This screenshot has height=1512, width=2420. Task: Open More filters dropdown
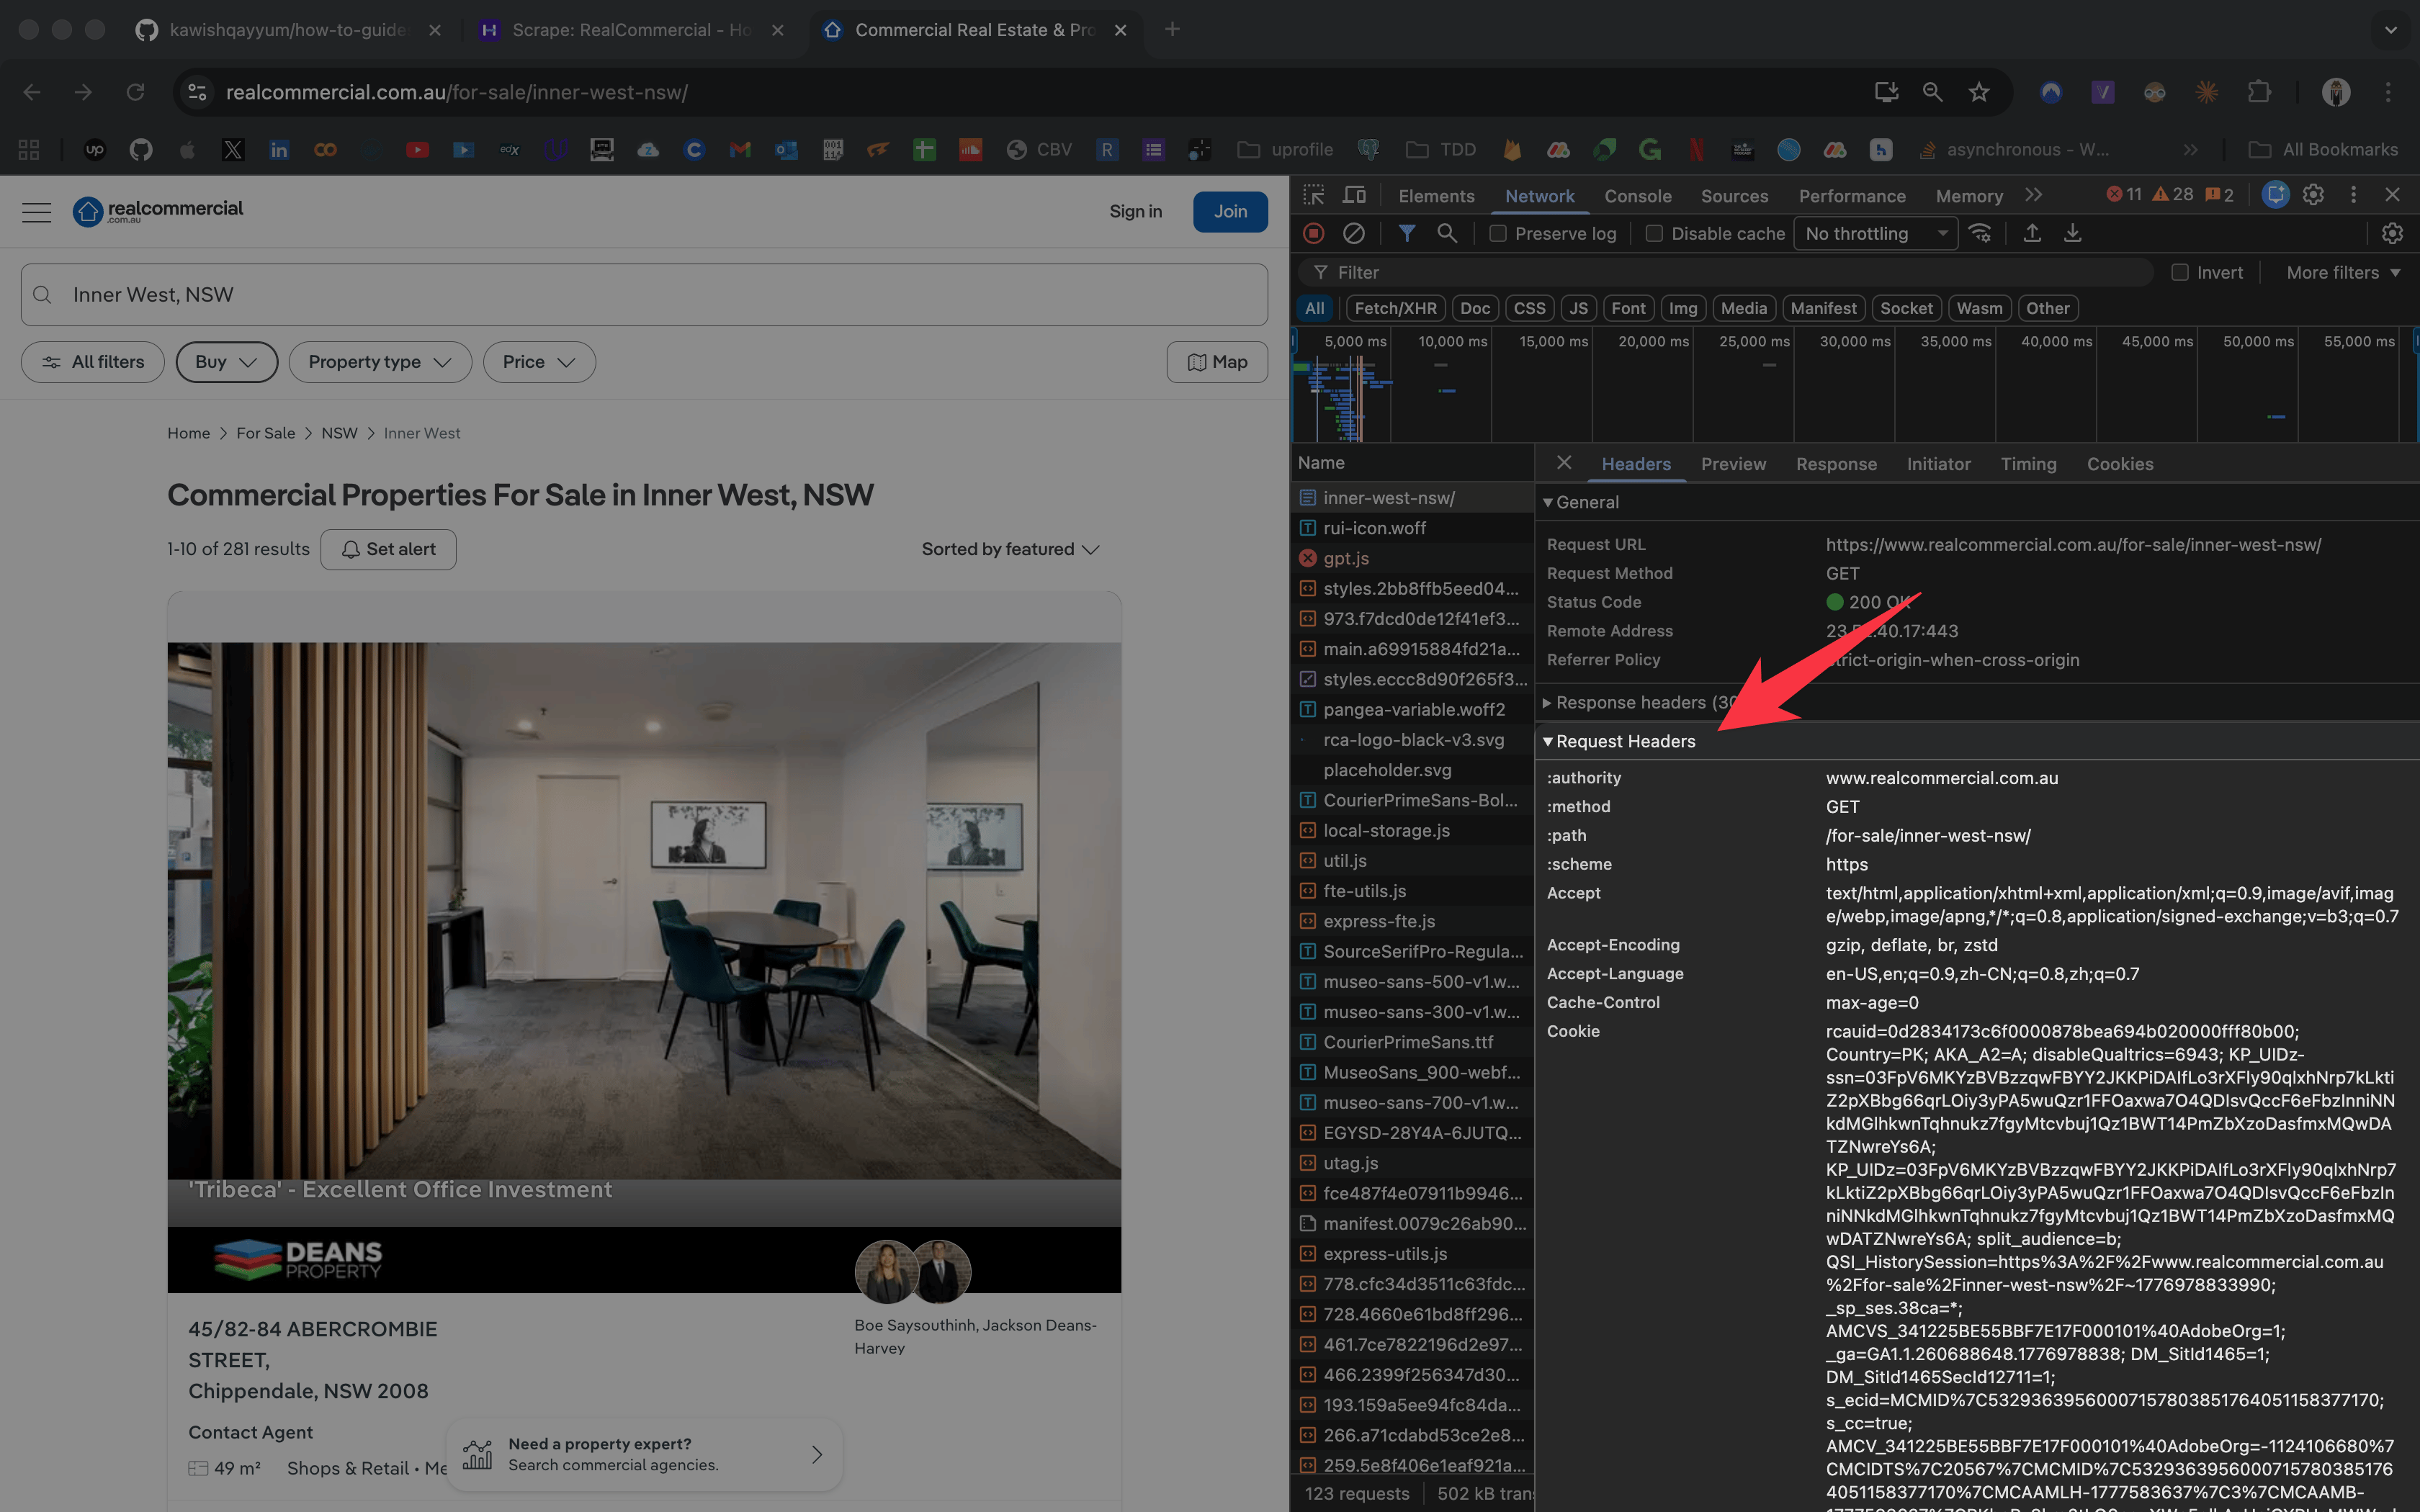2342,272
